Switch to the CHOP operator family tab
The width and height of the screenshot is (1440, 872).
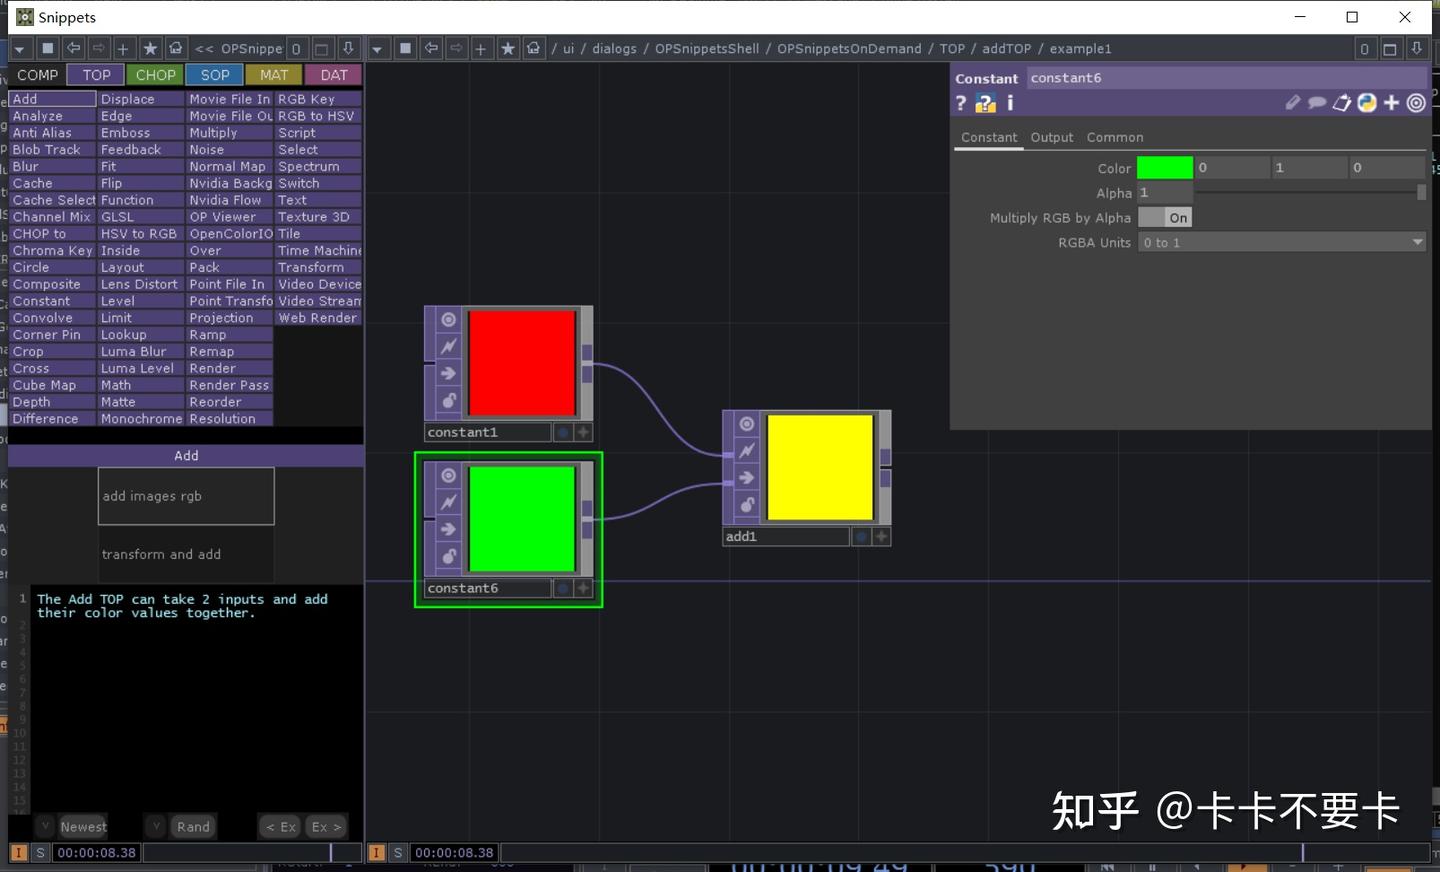coord(155,74)
